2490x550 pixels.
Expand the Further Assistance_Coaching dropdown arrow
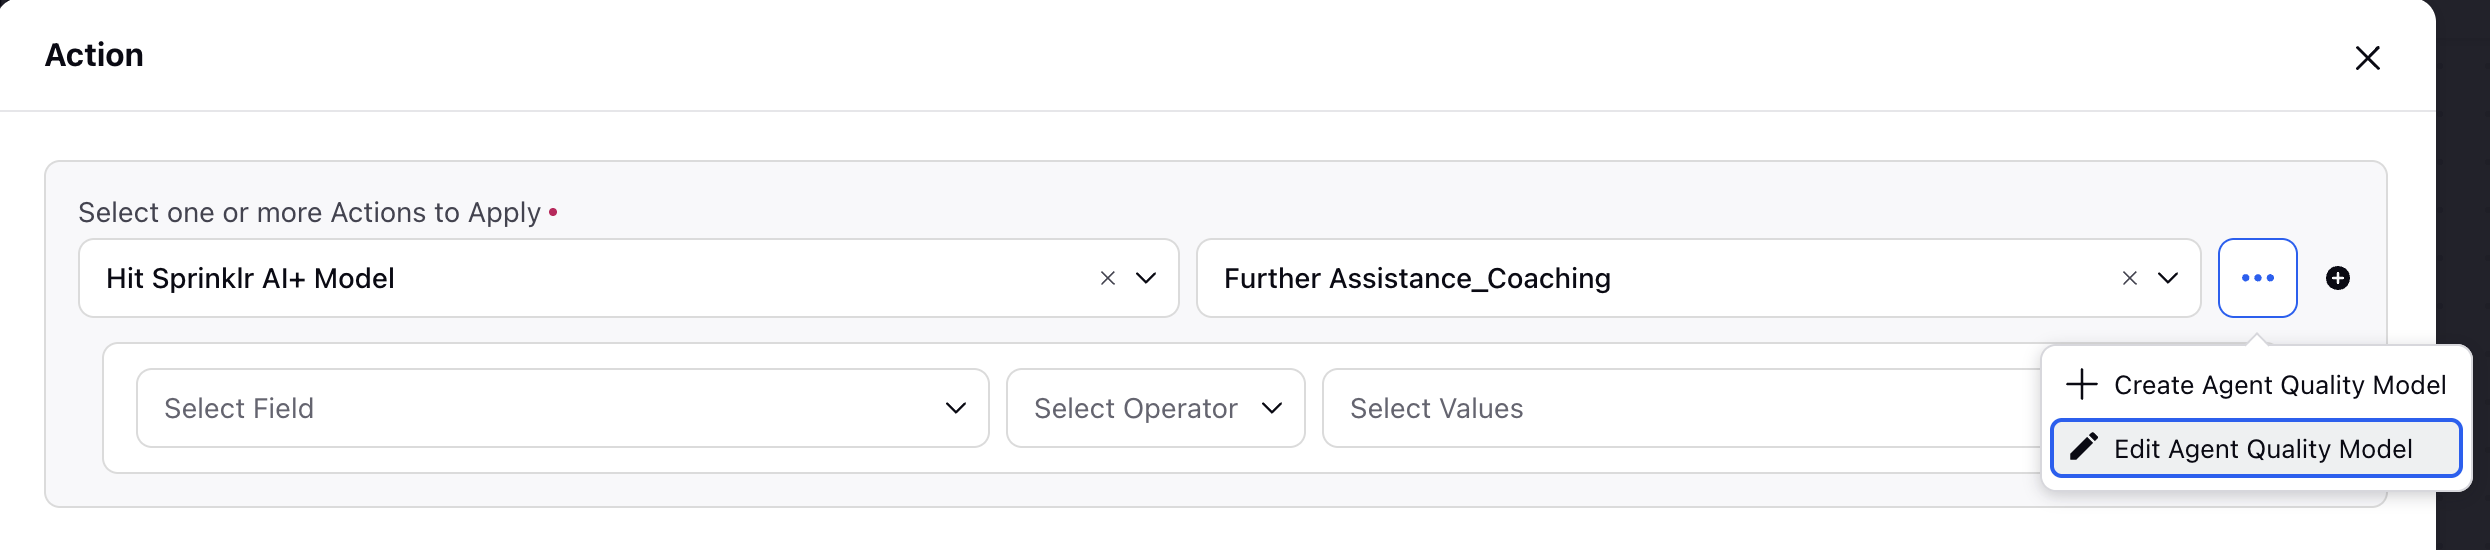[2167, 278]
